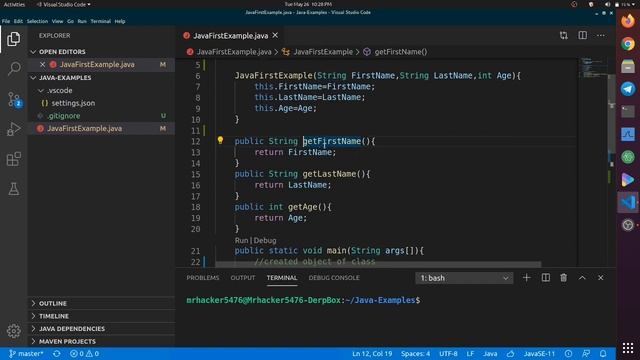The width and height of the screenshot is (640, 360).
Task: Open the Help menu
Action: 120,21
